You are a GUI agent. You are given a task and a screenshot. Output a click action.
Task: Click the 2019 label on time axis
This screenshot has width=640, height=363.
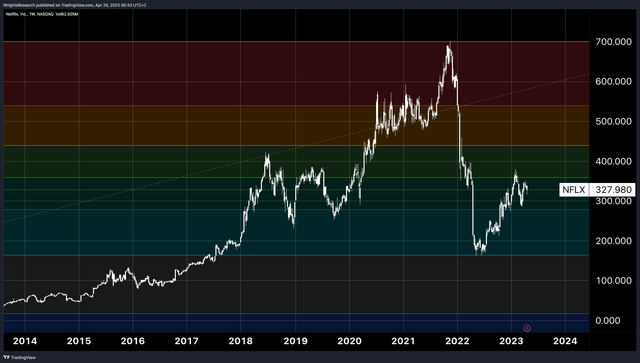(x=296, y=341)
